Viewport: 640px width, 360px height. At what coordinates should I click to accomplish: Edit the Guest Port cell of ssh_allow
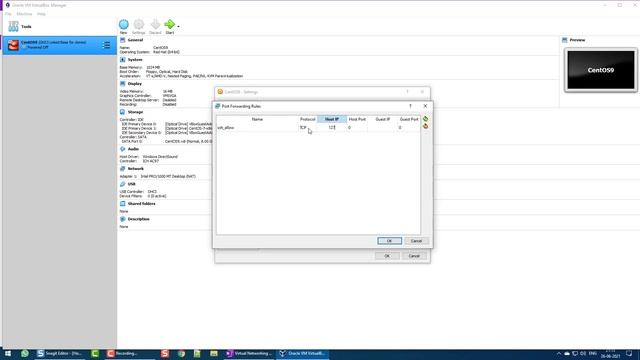[409, 128]
